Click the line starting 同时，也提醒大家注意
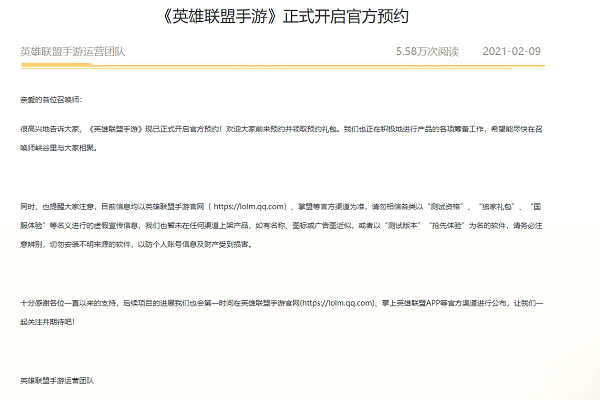This screenshot has height=400, width=600. point(280,207)
